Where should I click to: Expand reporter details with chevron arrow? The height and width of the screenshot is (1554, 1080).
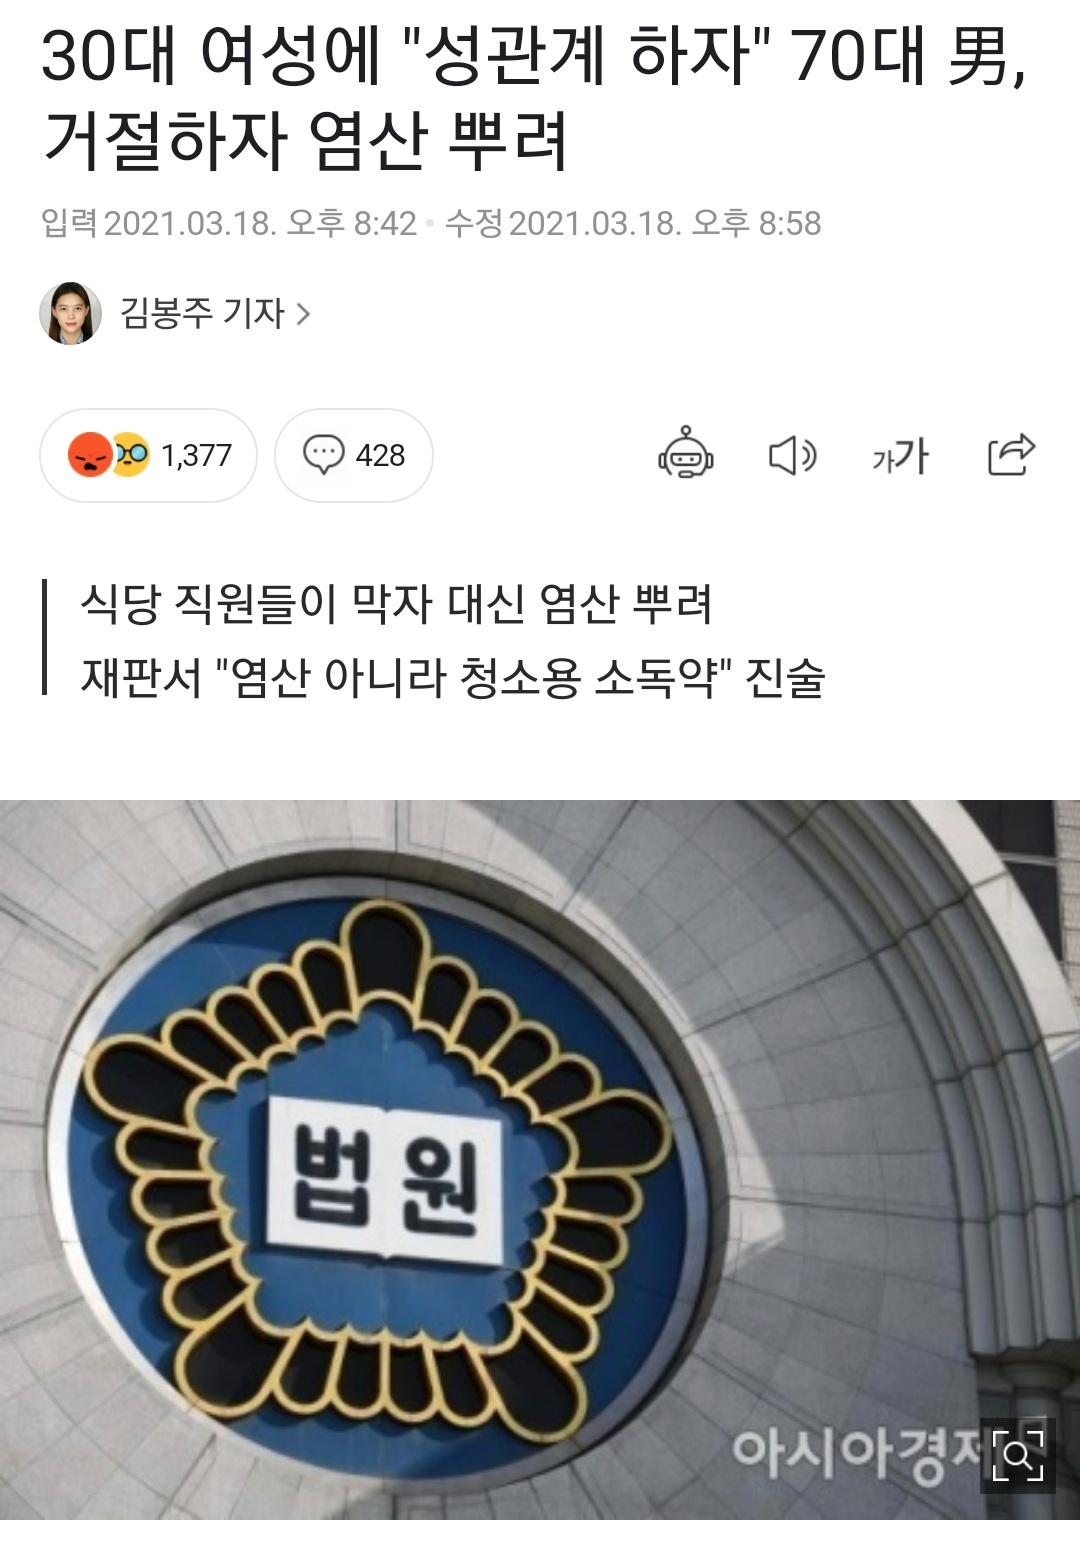click(x=303, y=314)
